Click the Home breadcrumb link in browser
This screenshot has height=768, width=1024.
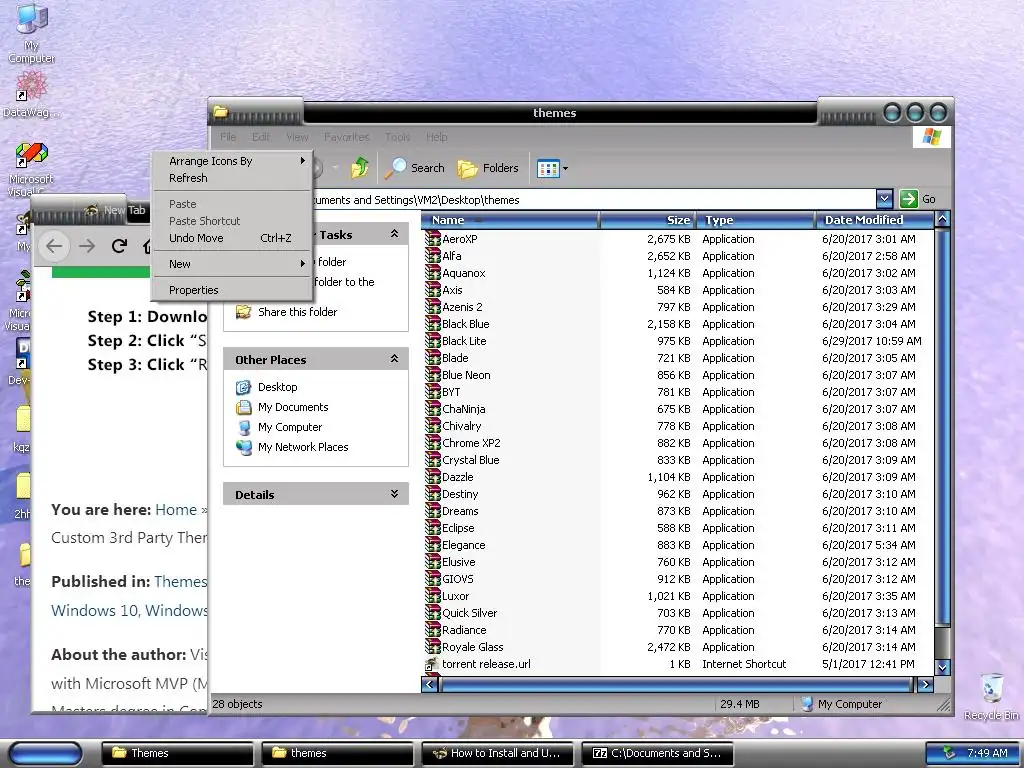point(176,509)
